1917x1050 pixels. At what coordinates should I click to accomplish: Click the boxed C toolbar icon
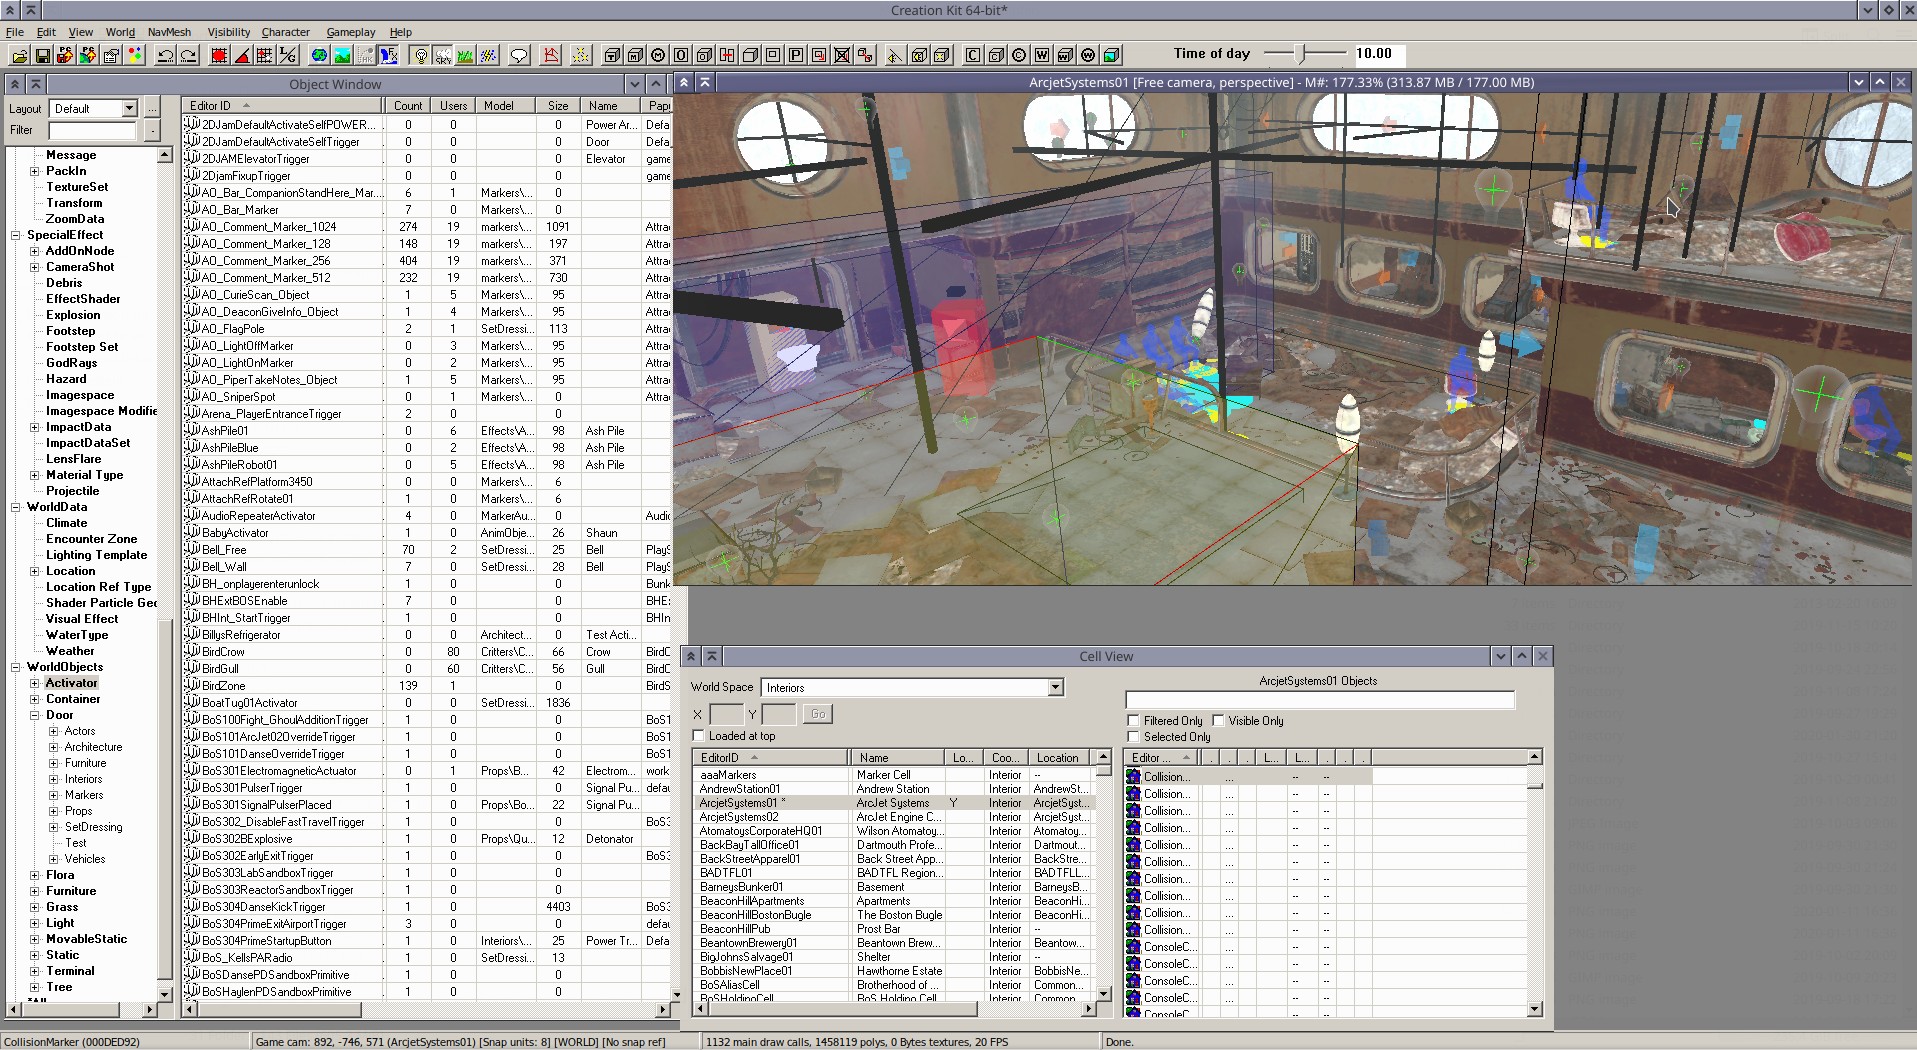[972, 55]
